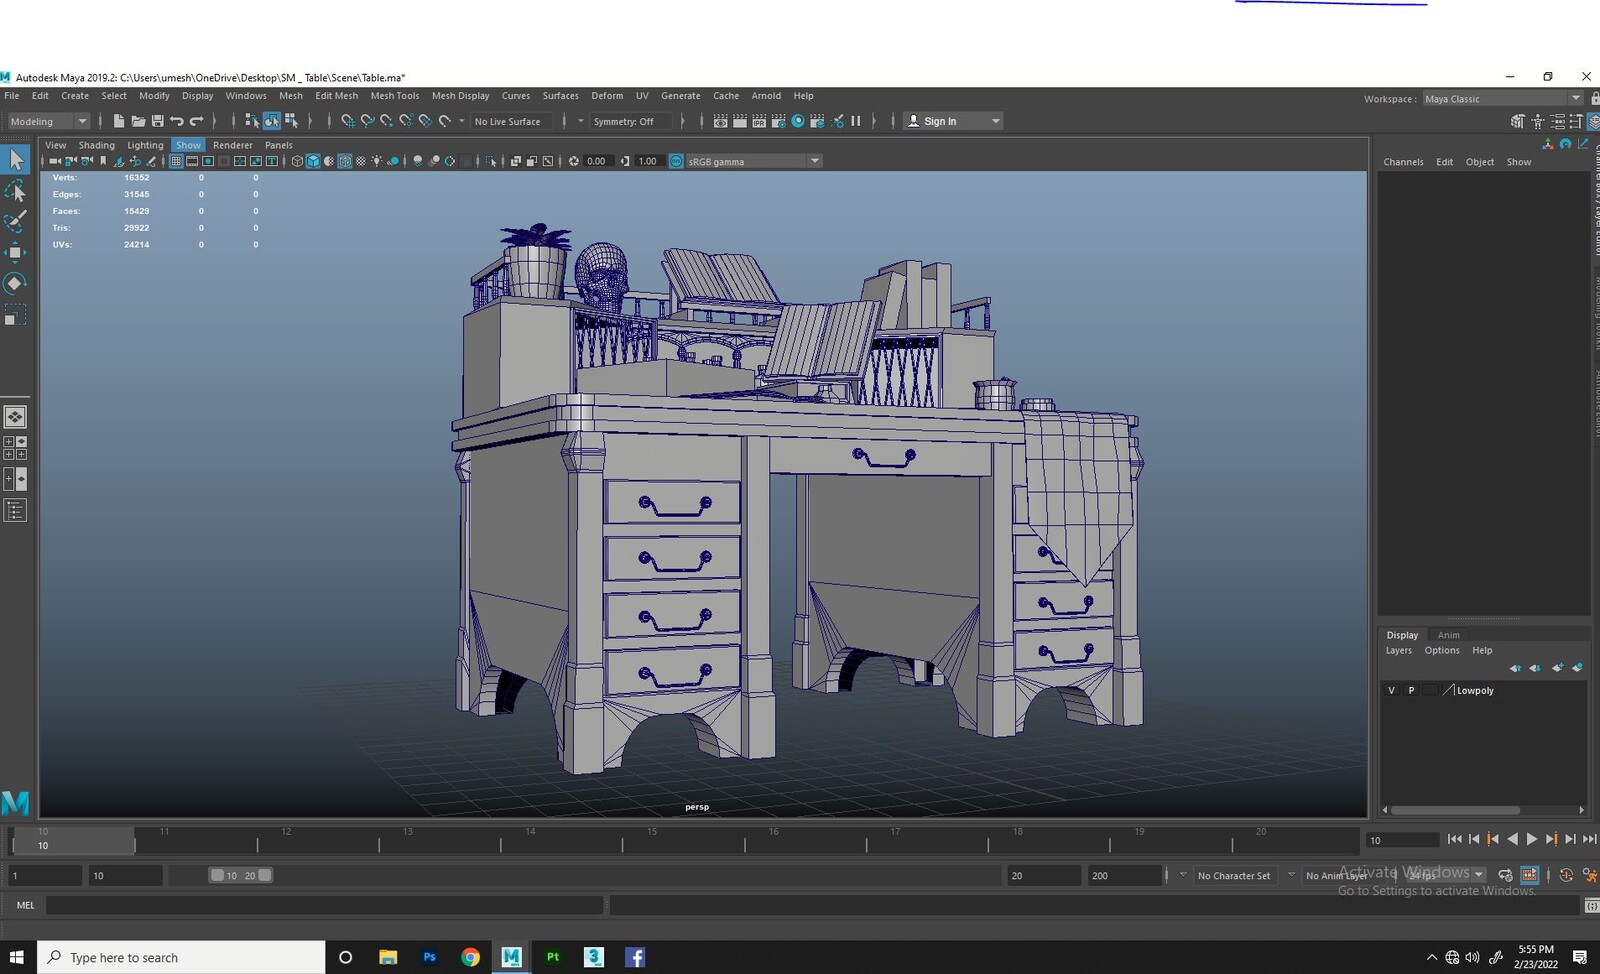This screenshot has width=1600, height=974.
Task: Select by component type mode icon
Action: [291, 121]
